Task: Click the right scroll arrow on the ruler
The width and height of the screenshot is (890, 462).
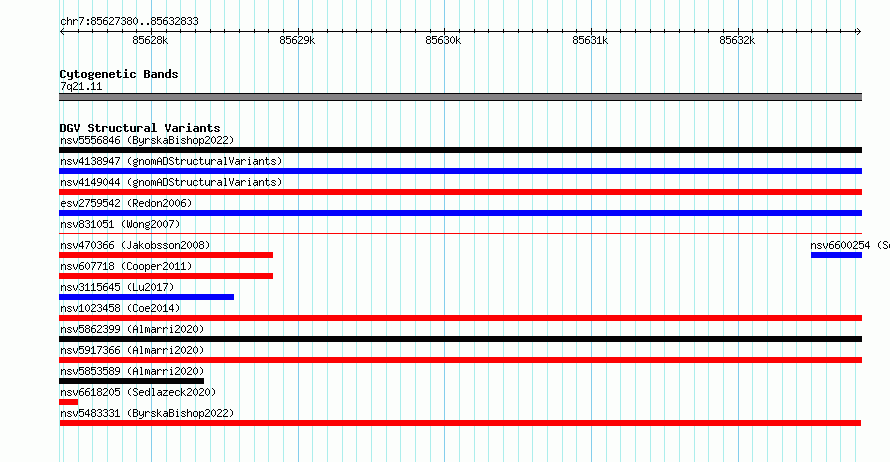Action: coord(859,31)
